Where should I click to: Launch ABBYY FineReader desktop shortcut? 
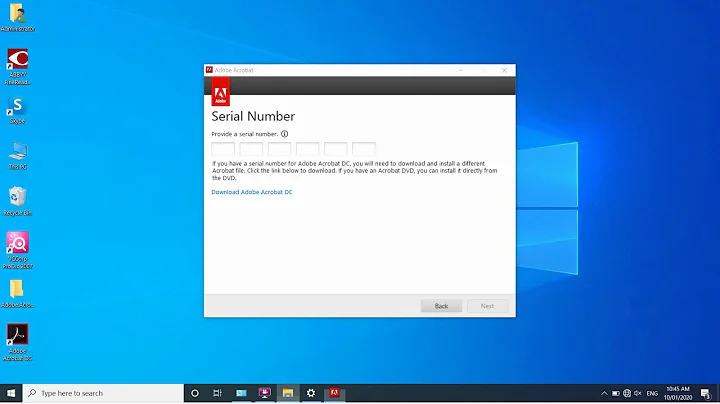pyautogui.click(x=17, y=67)
